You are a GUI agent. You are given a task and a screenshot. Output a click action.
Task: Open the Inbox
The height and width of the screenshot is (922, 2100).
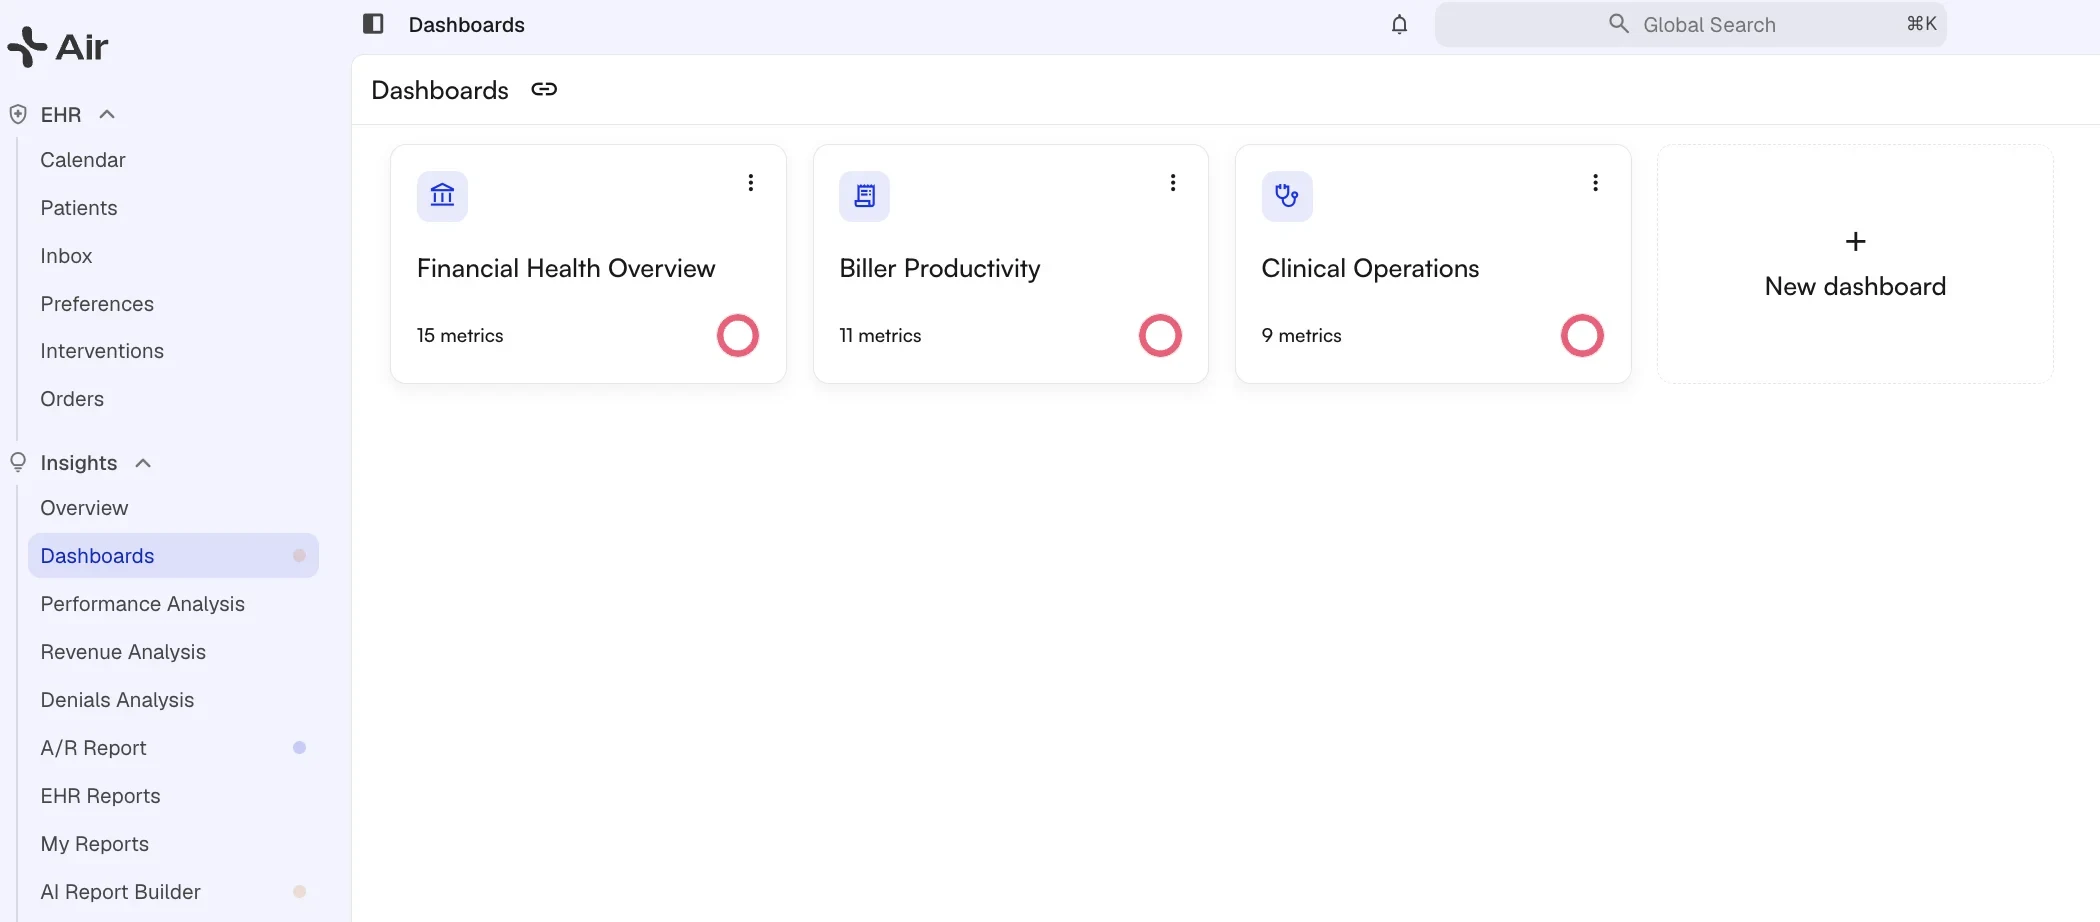pyautogui.click(x=66, y=256)
